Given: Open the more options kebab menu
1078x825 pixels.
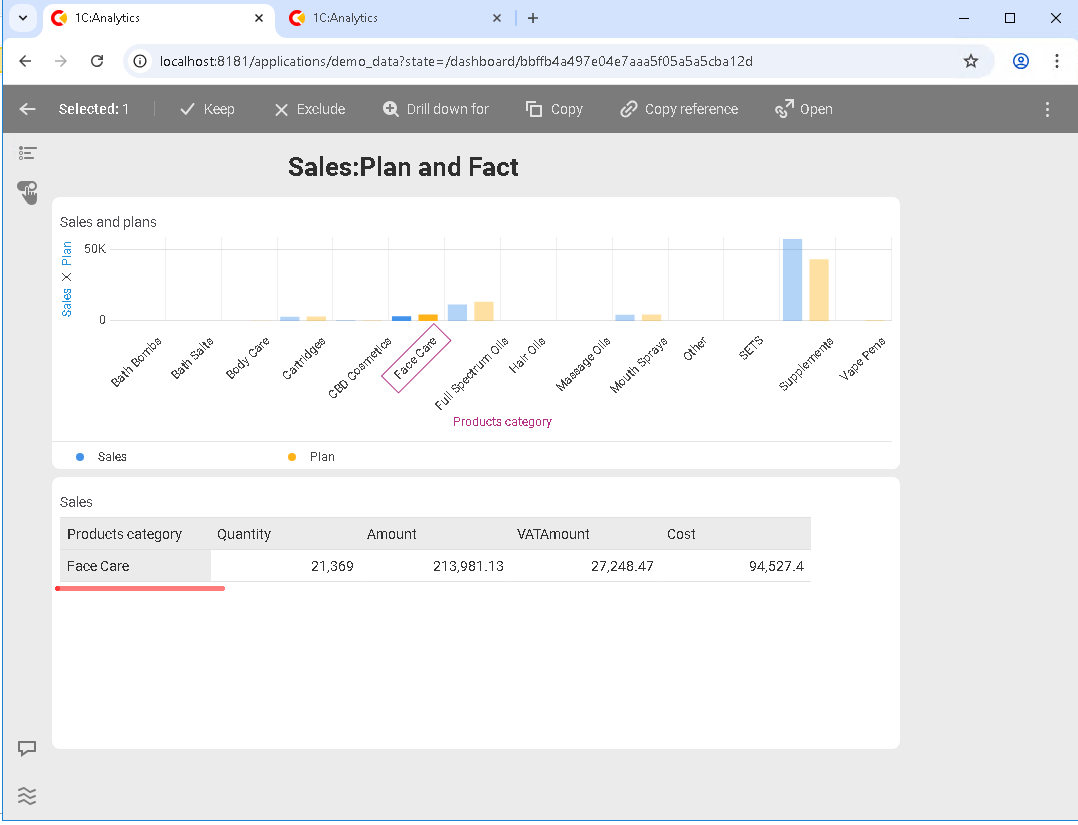Looking at the screenshot, I should [x=1047, y=109].
